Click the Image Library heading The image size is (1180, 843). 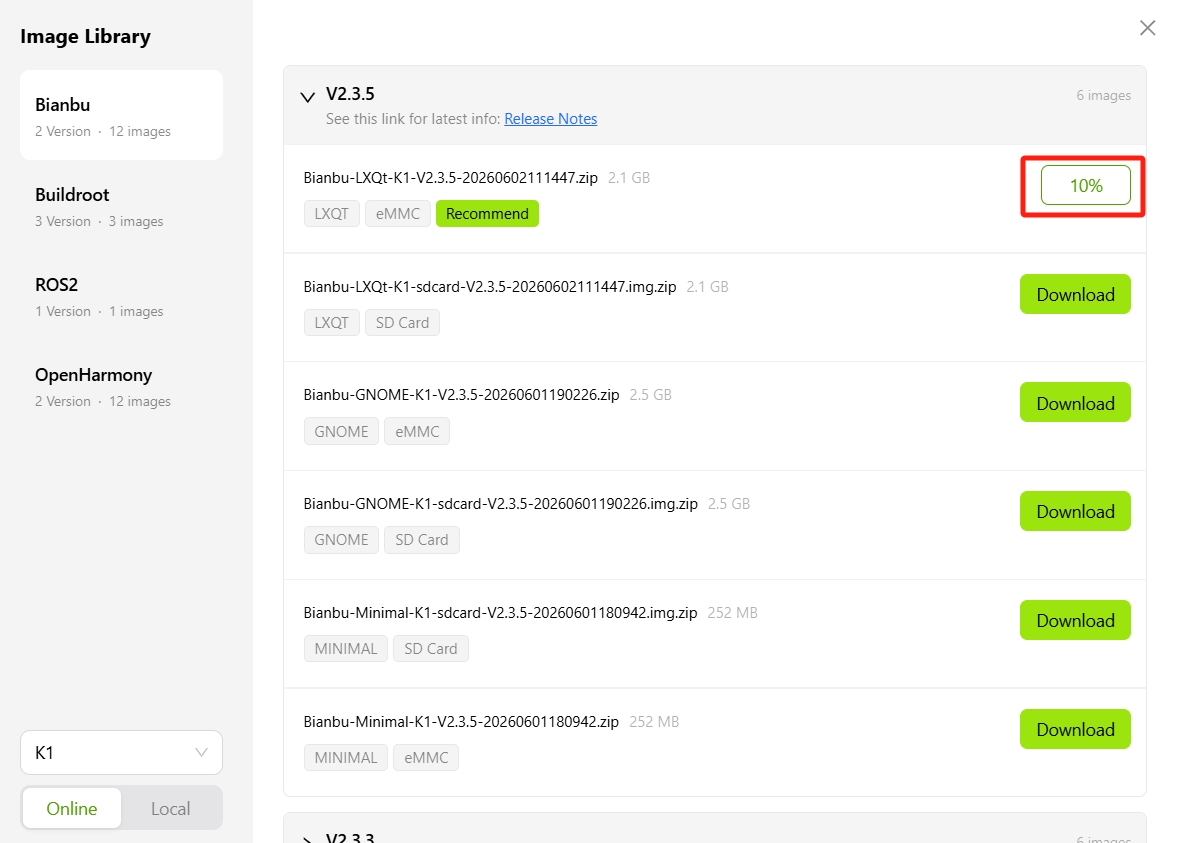85,37
